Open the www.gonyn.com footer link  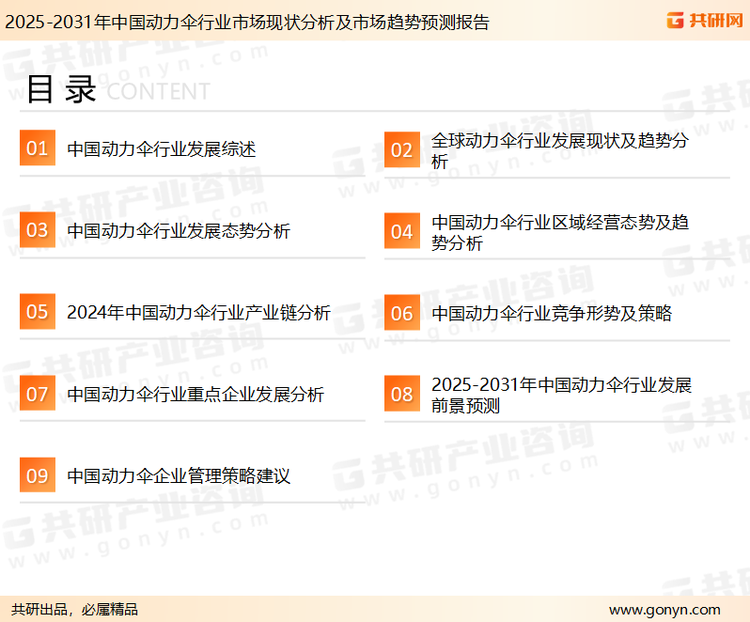pos(664,610)
